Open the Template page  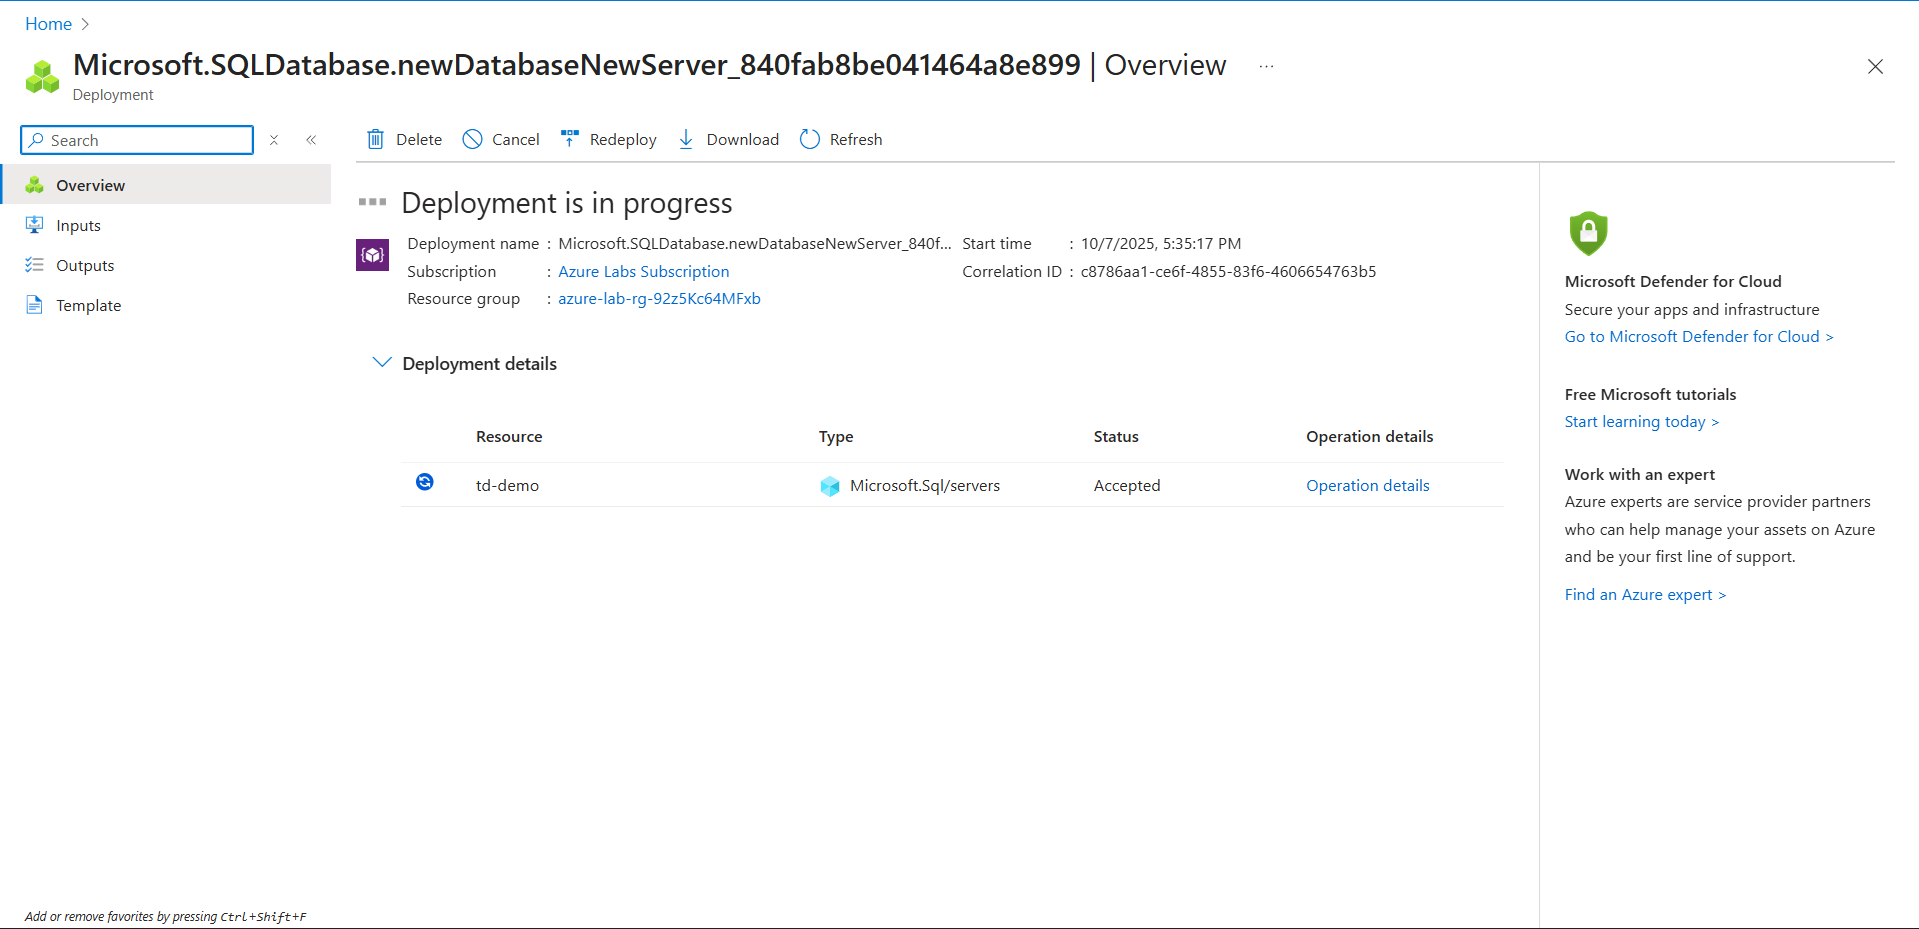pyautogui.click(x=88, y=305)
